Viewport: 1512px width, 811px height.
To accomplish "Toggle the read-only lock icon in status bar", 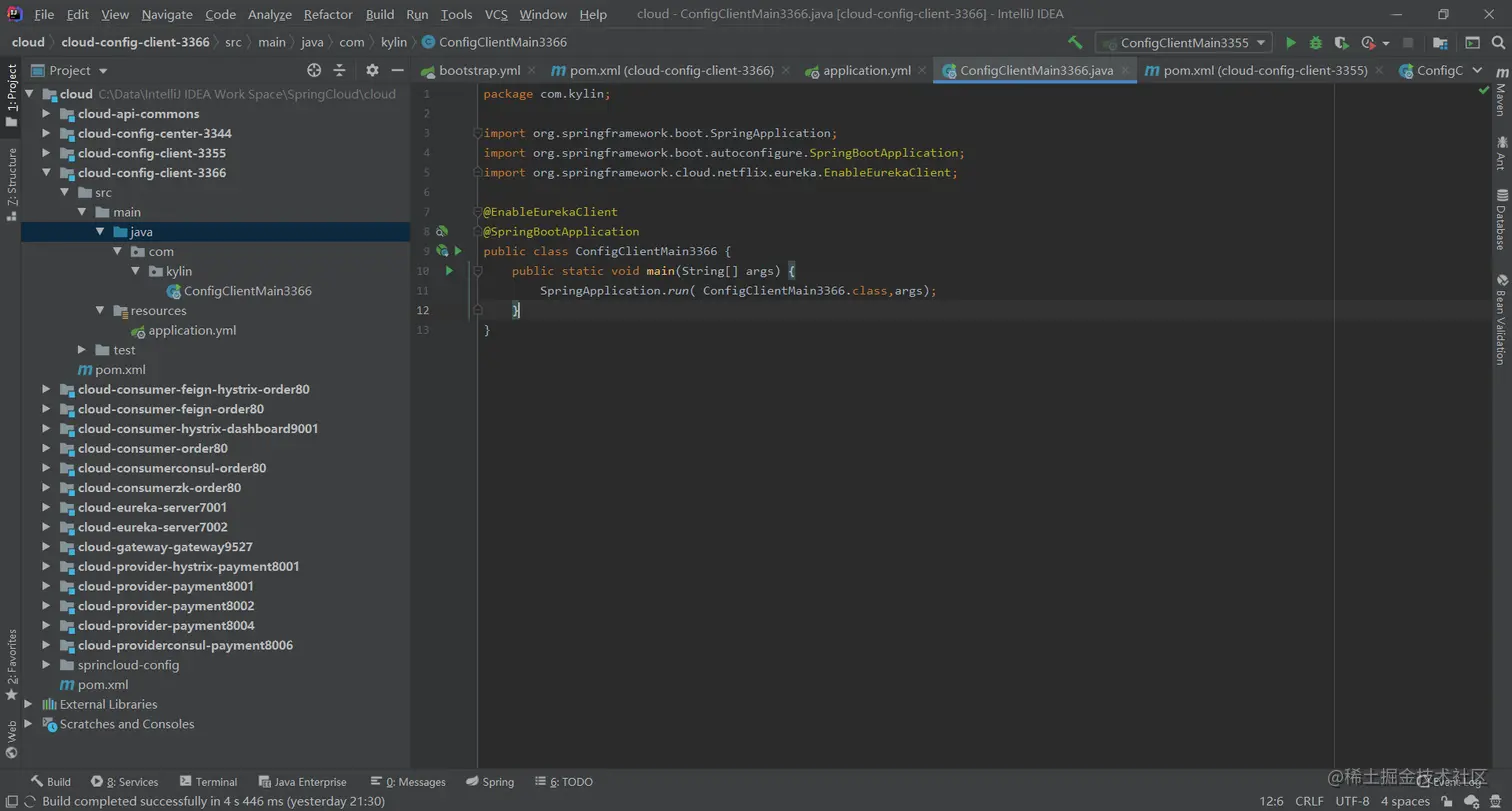I will (x=1447, y=801).
